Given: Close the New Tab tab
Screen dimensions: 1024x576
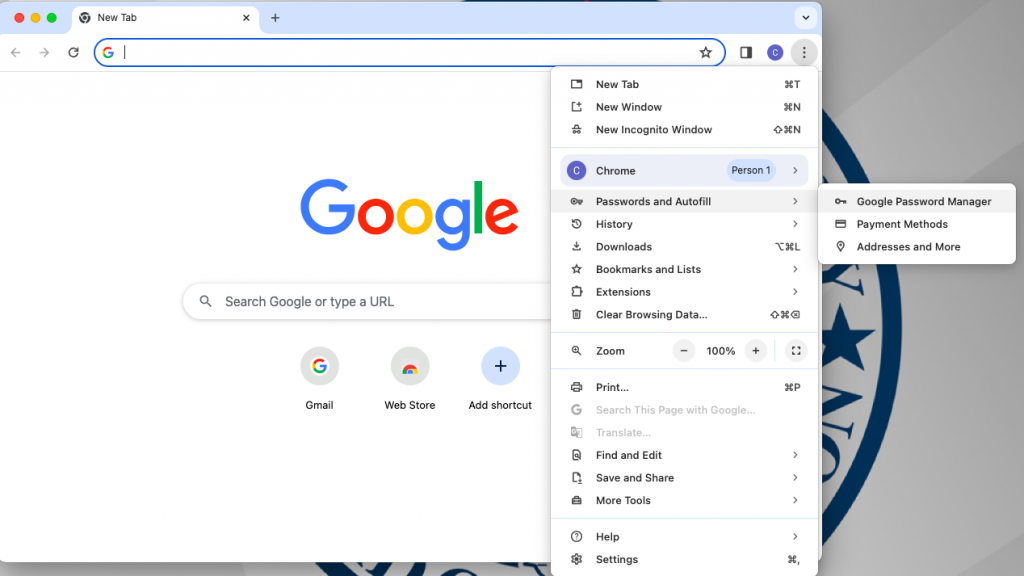Looking at the screenshot, I should [x=246, y=18].
